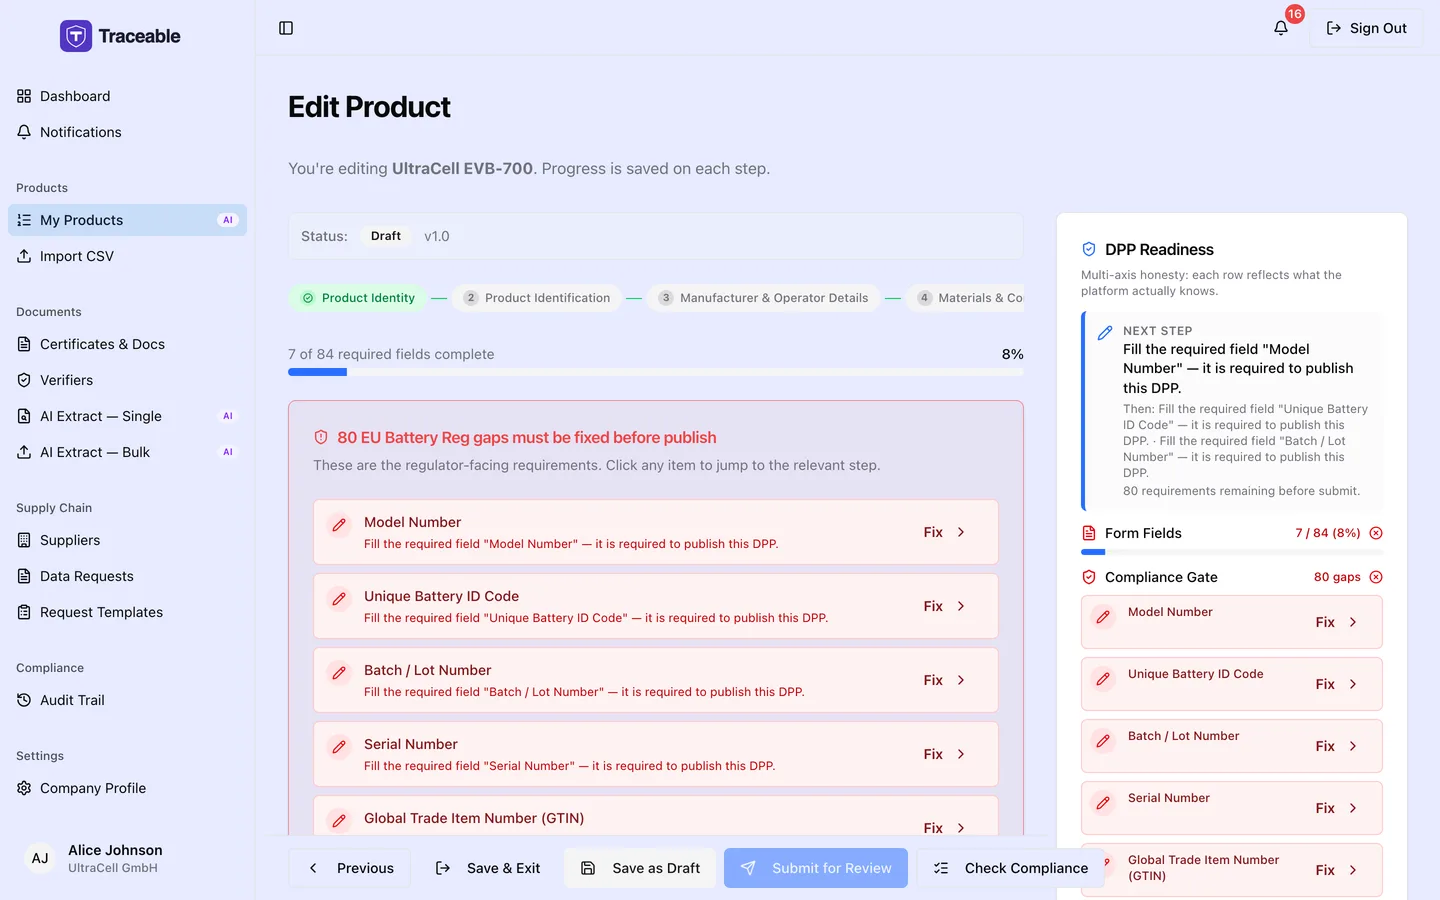Fix Global Trade Item Number in Compliance Gate

click(1337, 870)
